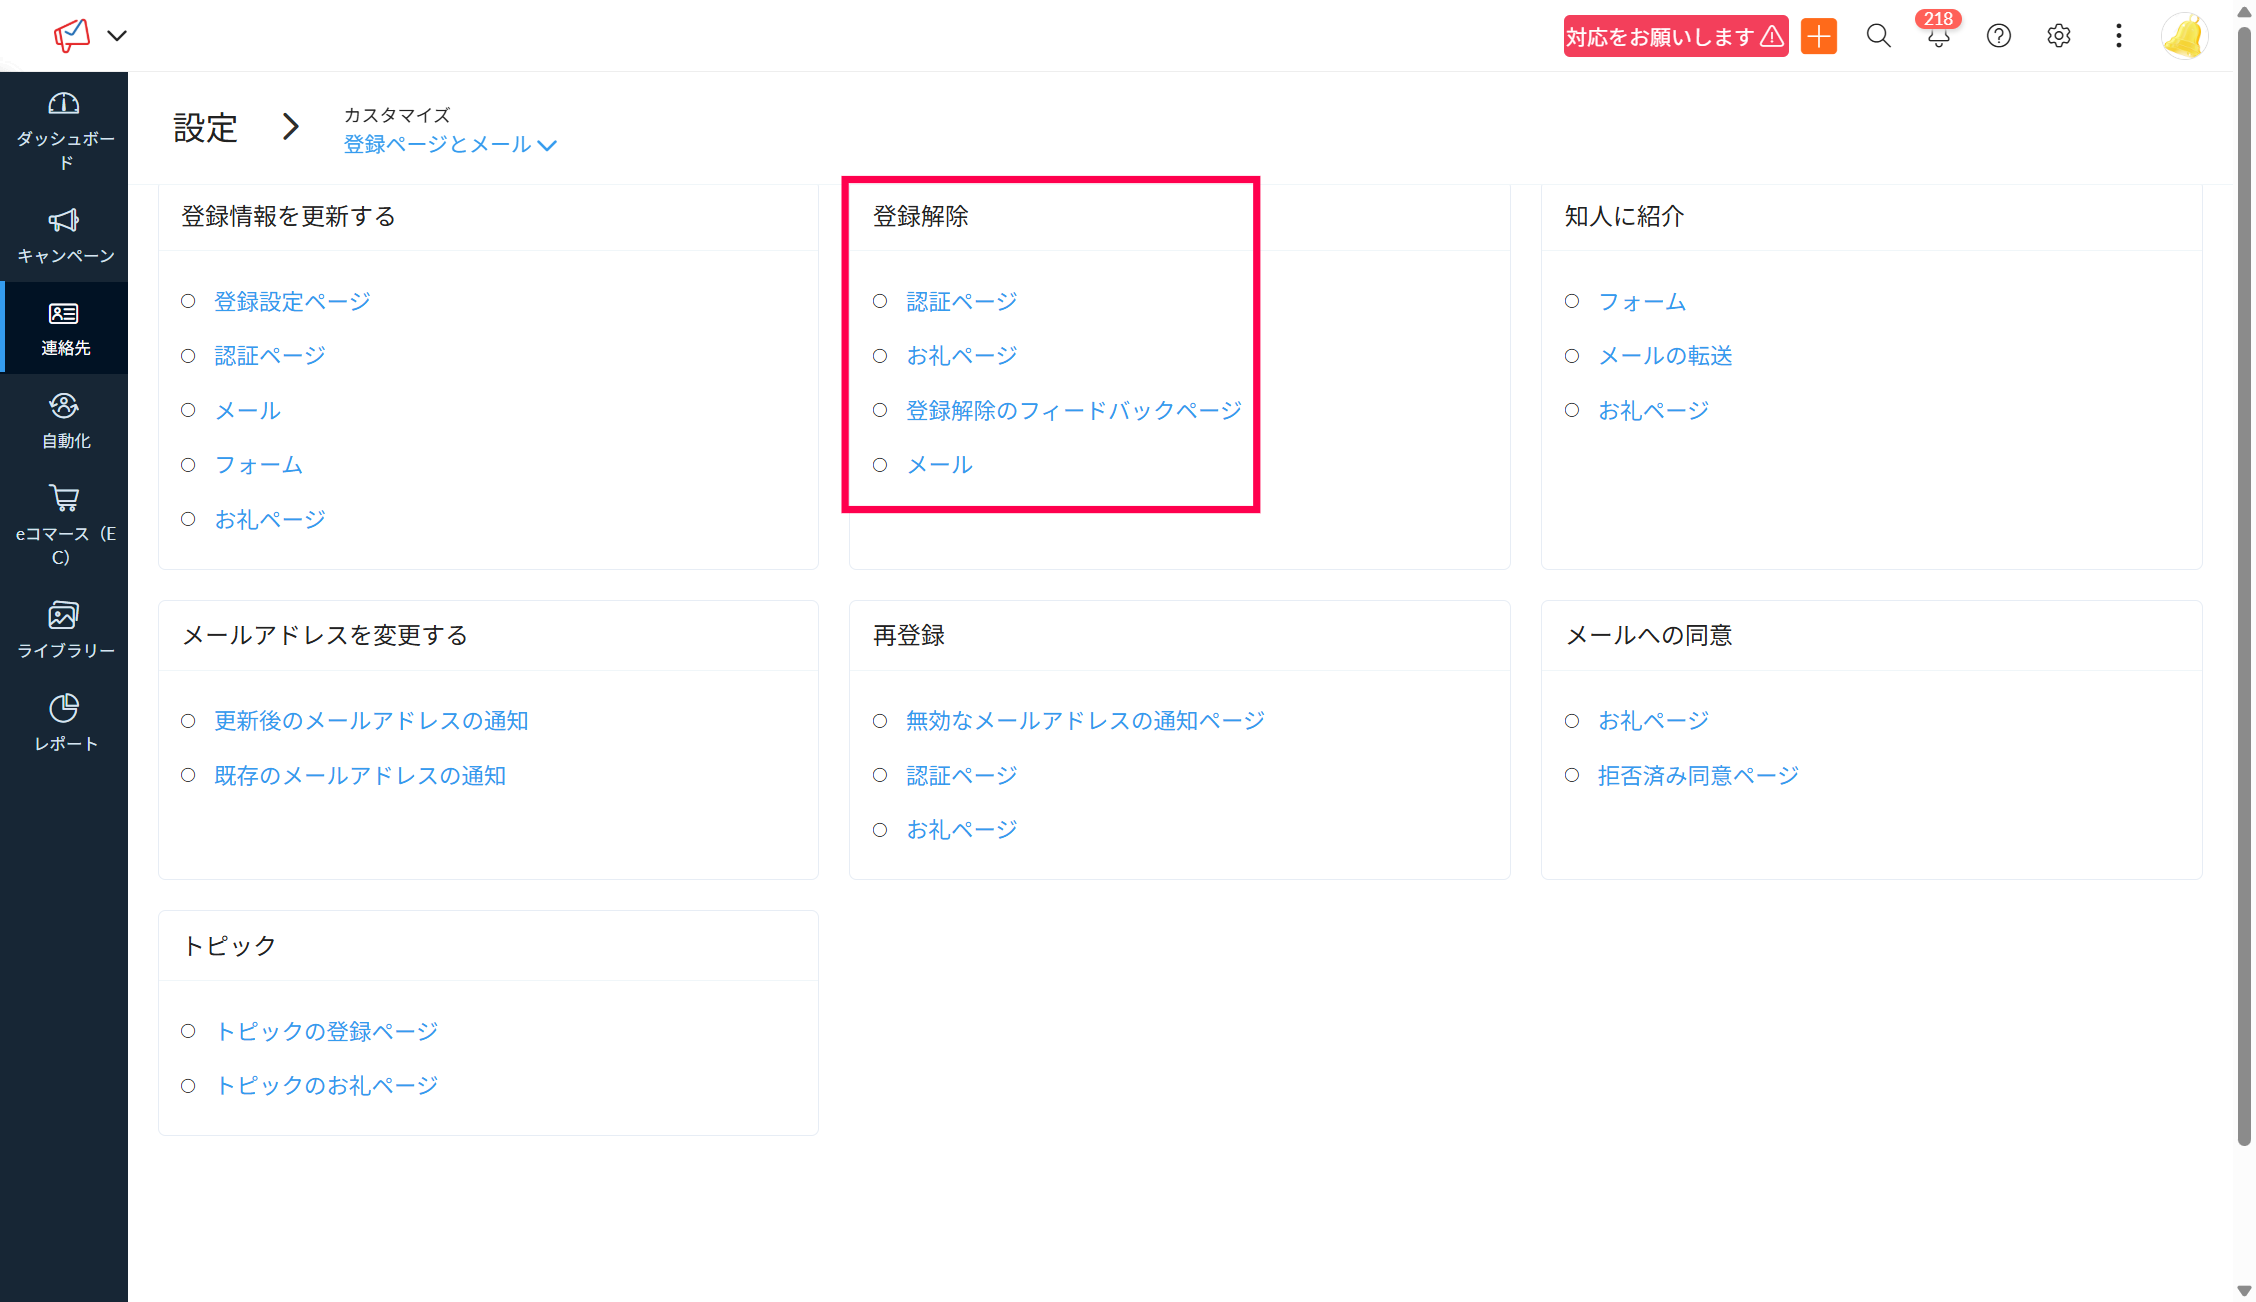Expand the app switcher chevron beside logo
Screen dimensions: 2256x1302
click(x=117, y=36)
